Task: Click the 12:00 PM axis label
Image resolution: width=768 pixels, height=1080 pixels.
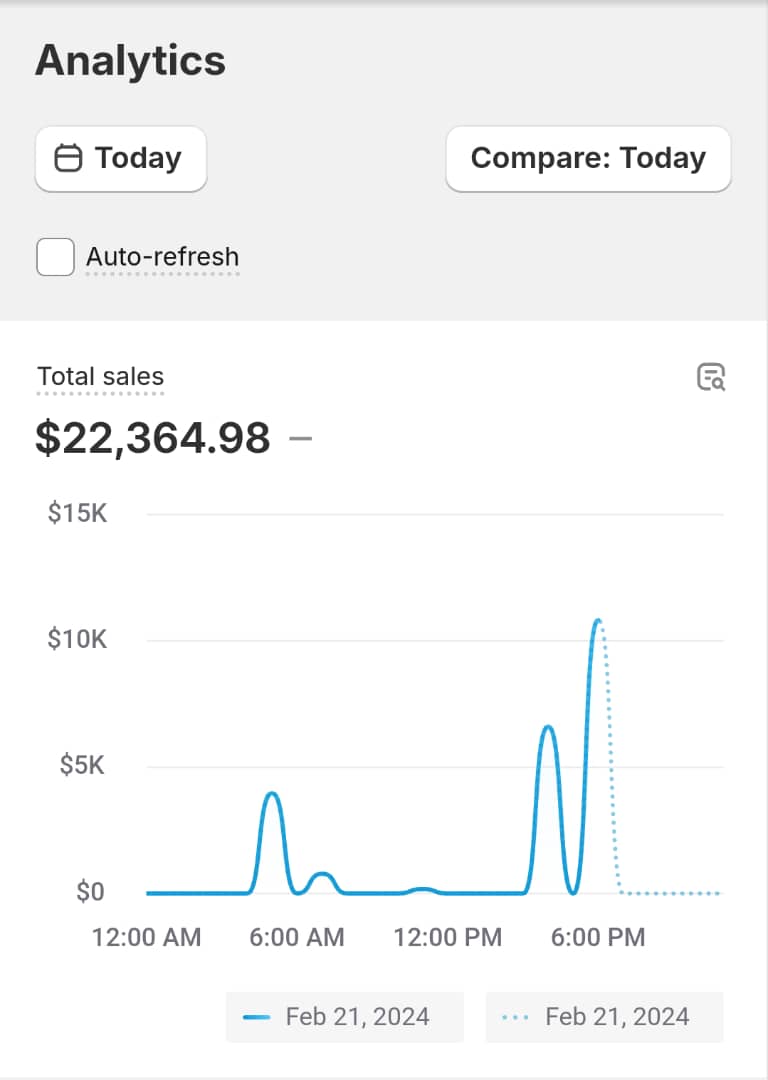Action: click(447, 937)
